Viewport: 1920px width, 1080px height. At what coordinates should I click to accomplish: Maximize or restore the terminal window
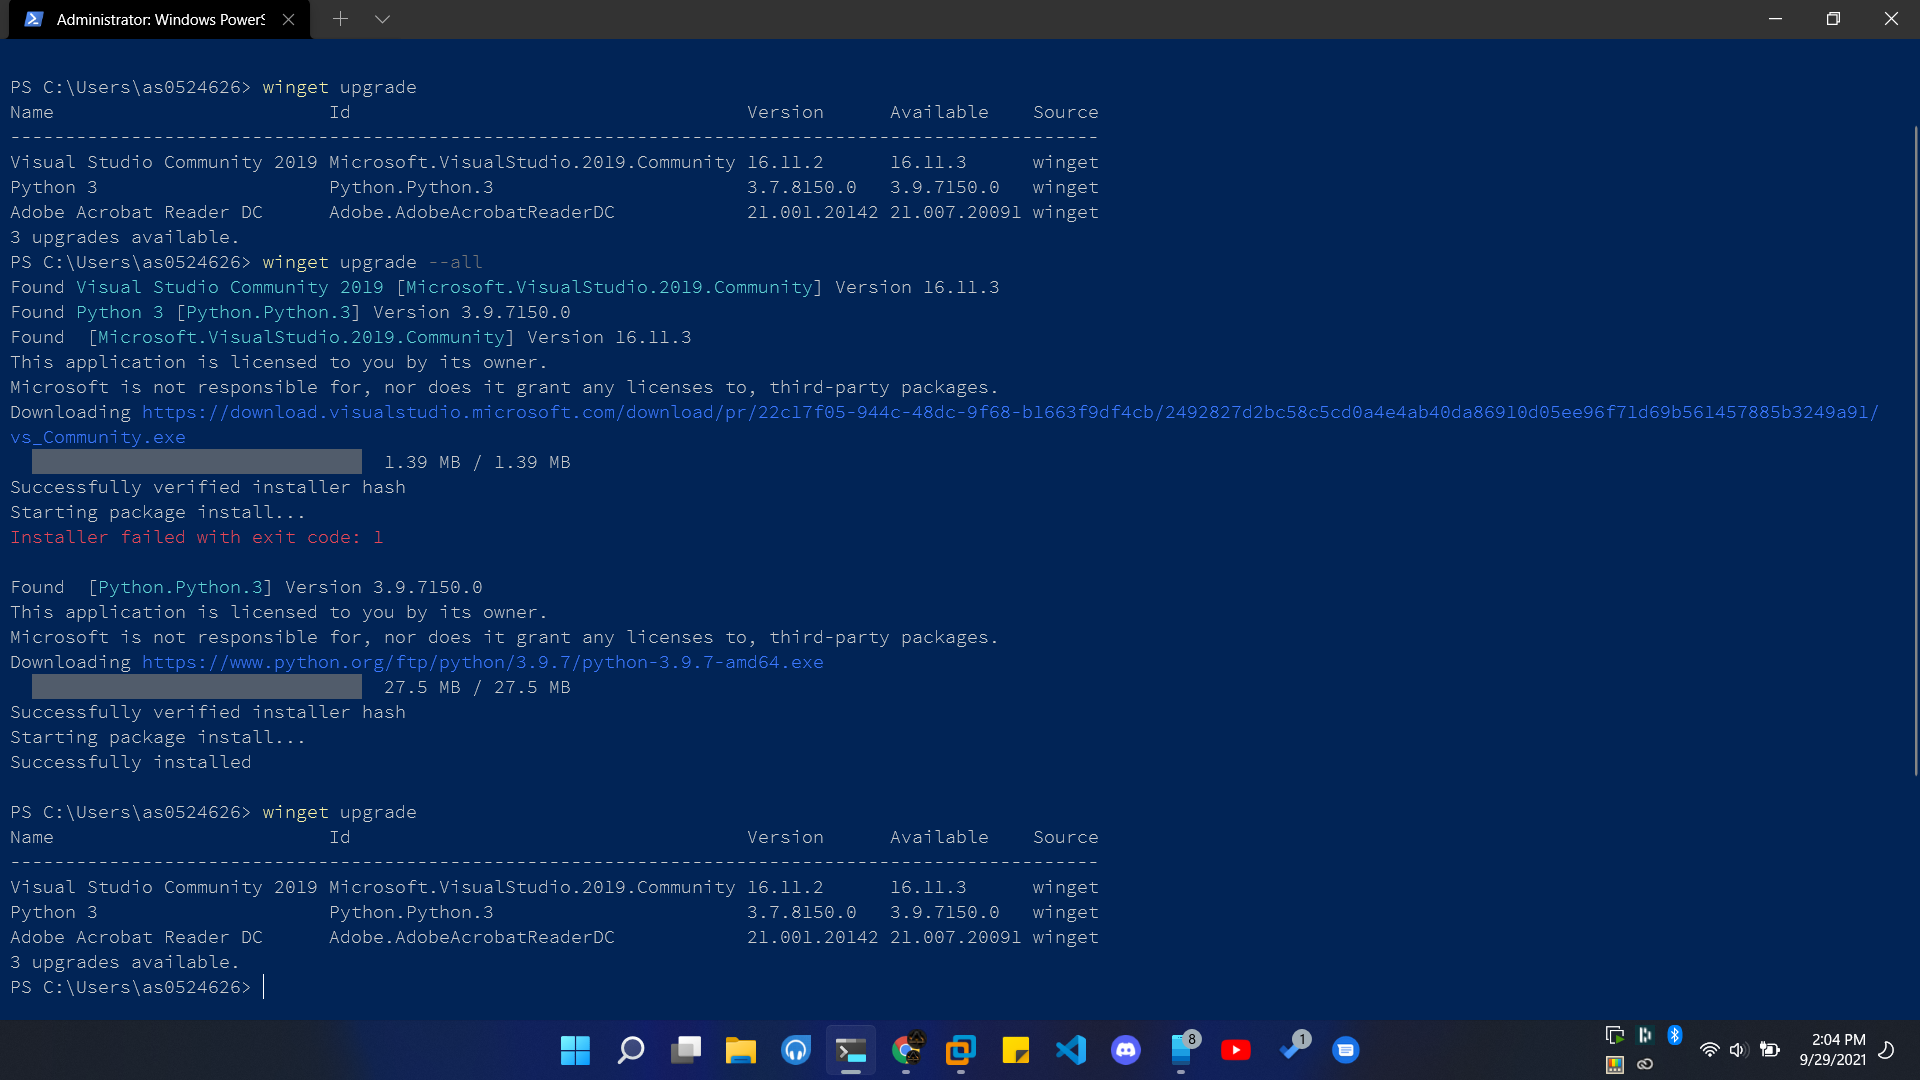(1833, 19)
